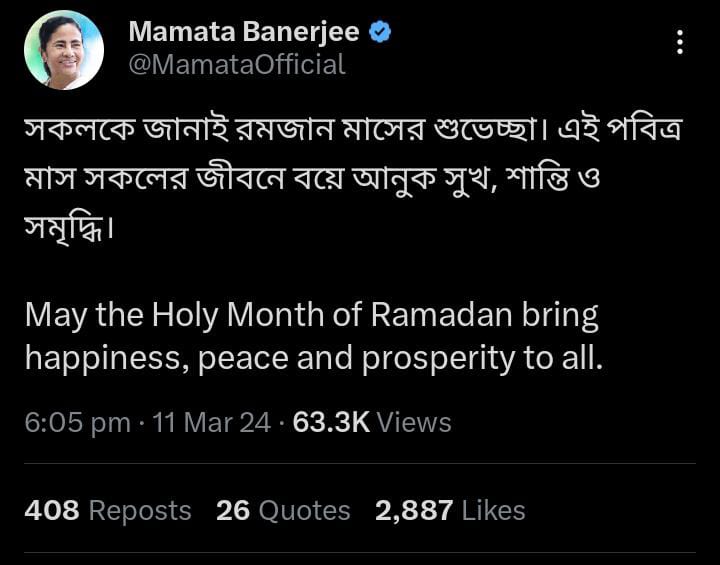720x565 pixels.
Task: Open the @MamataOfficial handle link
Action: (x=236, y=65)
